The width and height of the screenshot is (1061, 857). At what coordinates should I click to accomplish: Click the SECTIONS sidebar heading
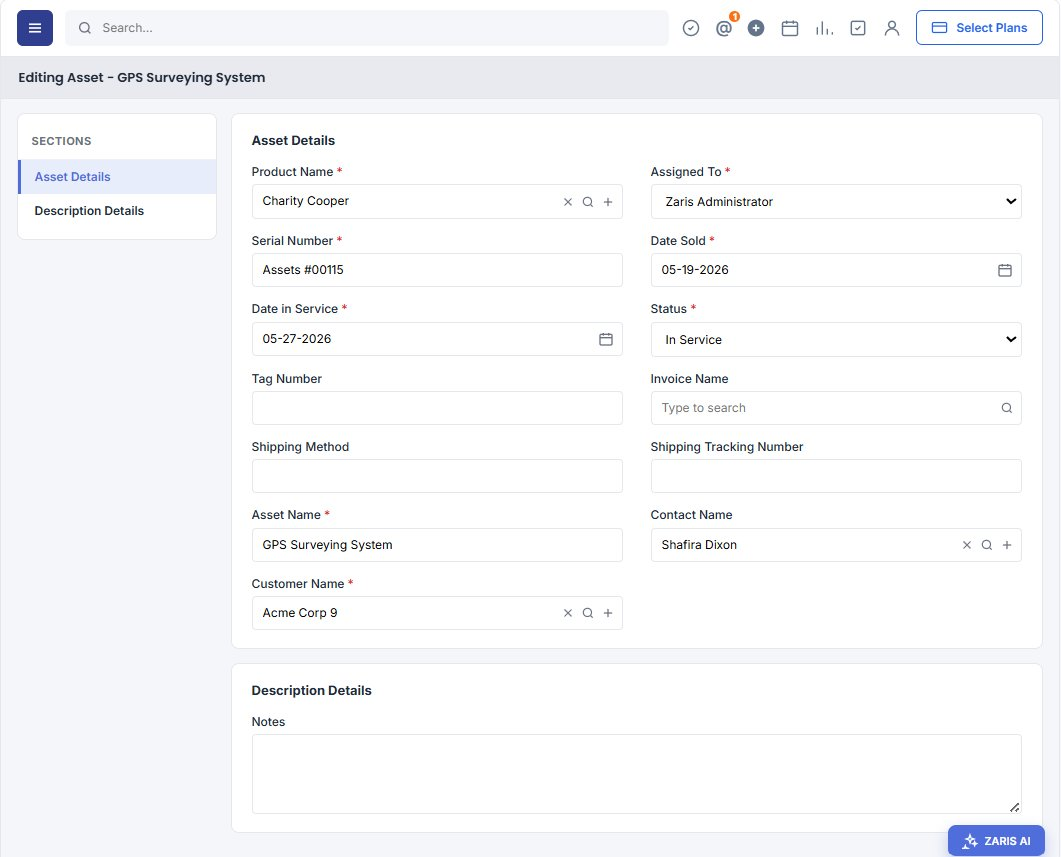click(62, 141)
